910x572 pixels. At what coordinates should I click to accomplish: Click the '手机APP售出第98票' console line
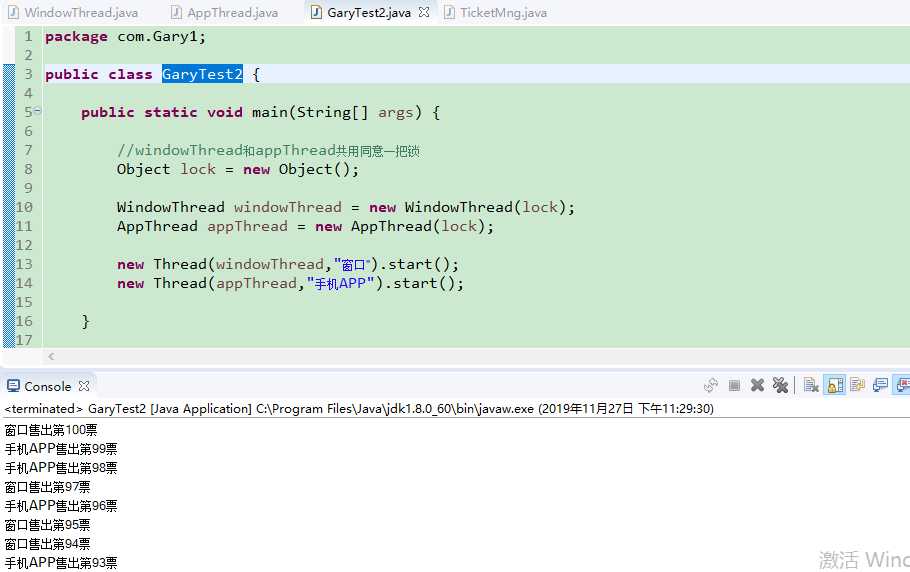61,468
